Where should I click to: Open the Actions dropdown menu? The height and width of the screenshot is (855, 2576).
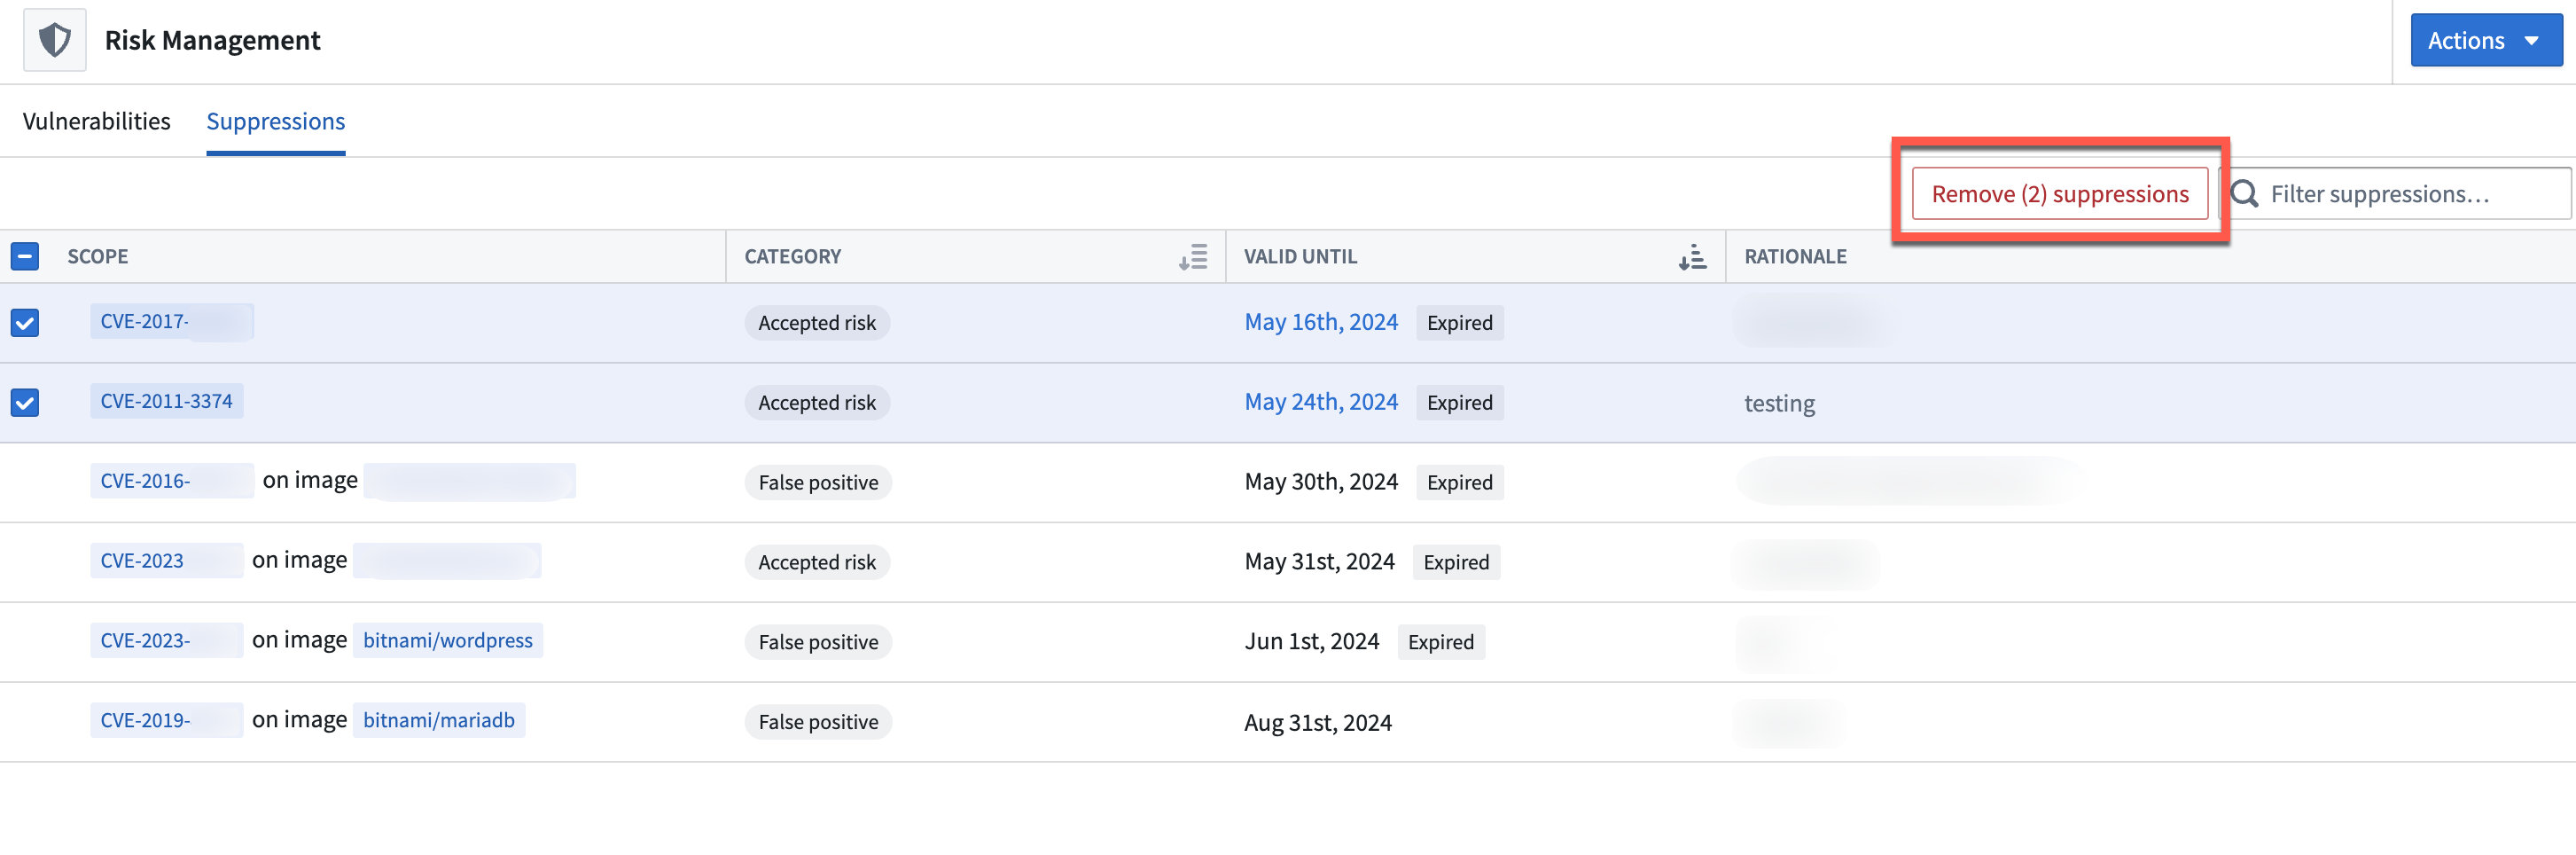click(x=2486, y=40)
